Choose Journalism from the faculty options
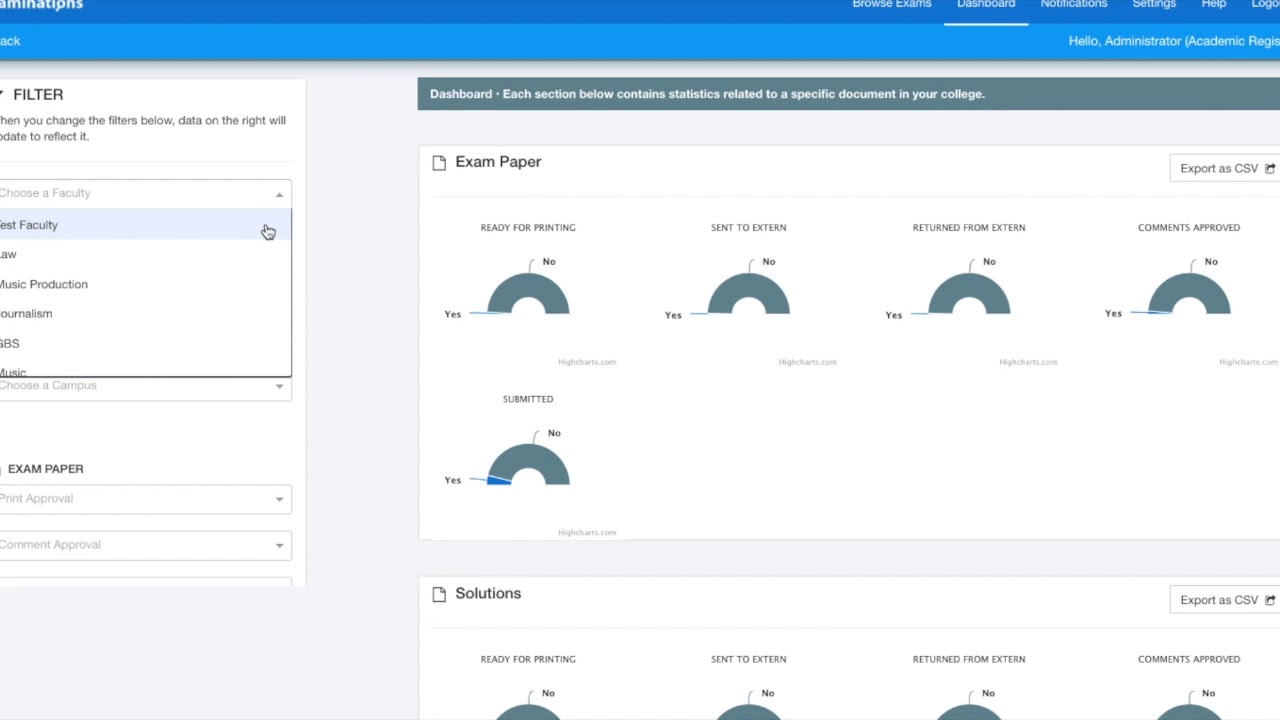Viewport: 1280px width, 720px height. coord(145,314)
